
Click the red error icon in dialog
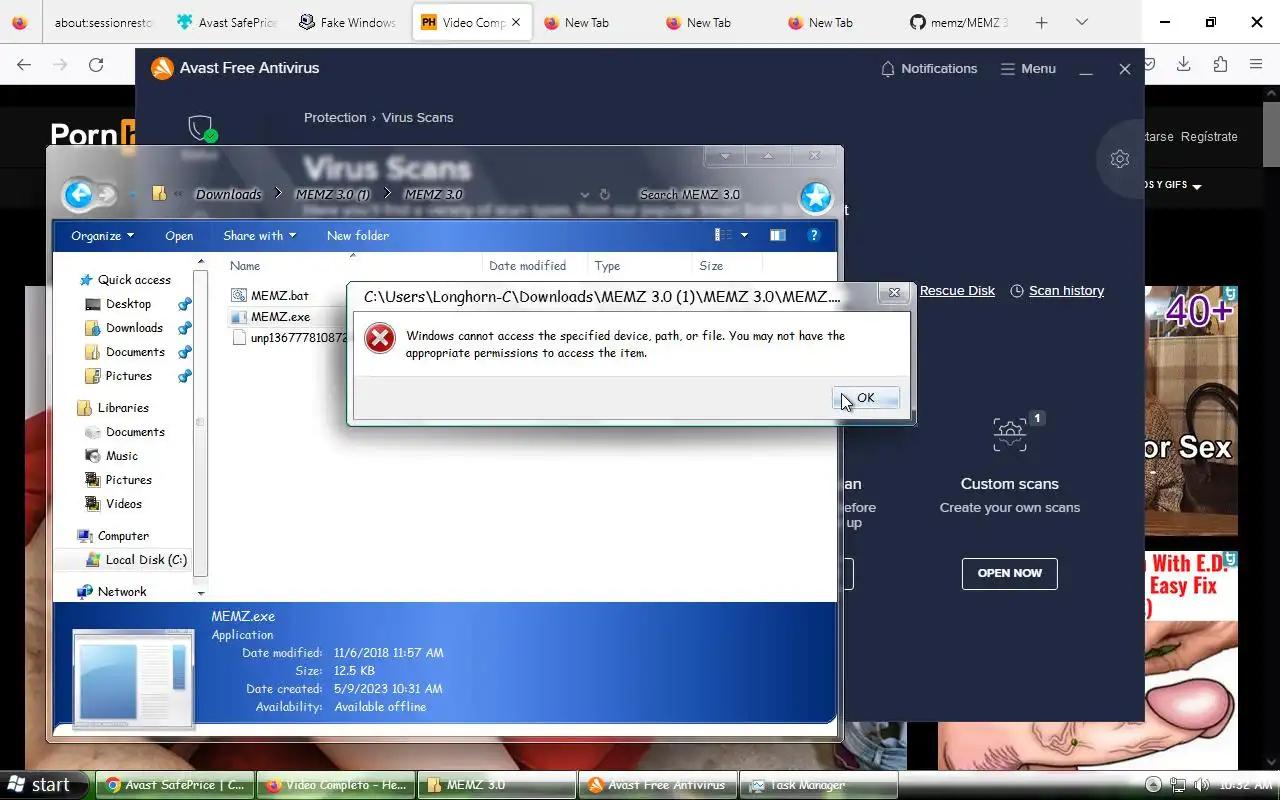click(380, 338)
